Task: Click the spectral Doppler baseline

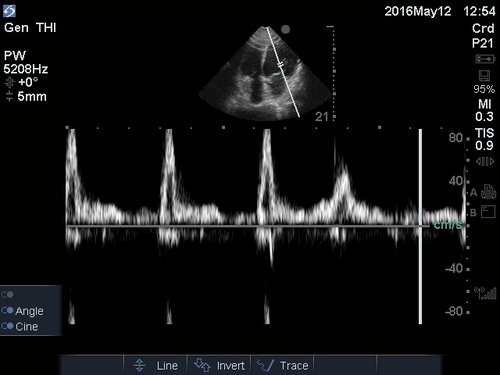Action: pyautogui.click(x=247, y=226)
